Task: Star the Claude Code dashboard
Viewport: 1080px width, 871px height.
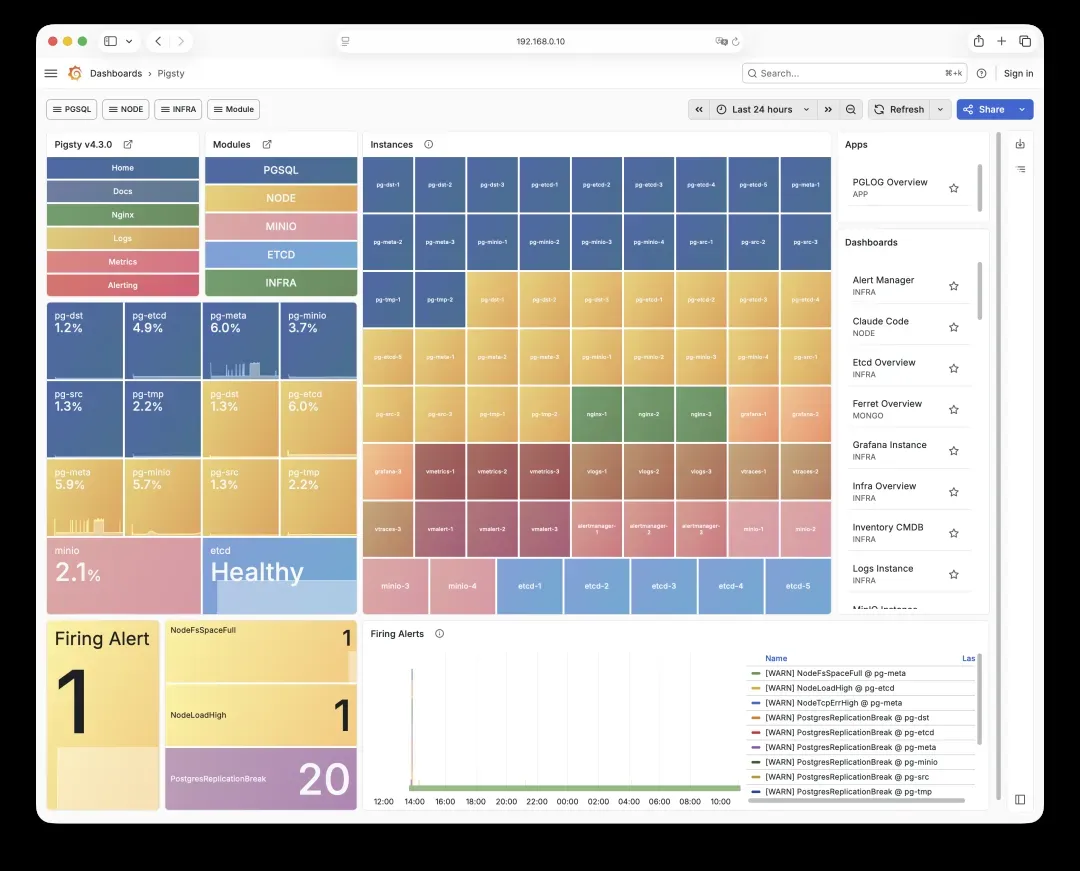Action: [x=954, y=327]
